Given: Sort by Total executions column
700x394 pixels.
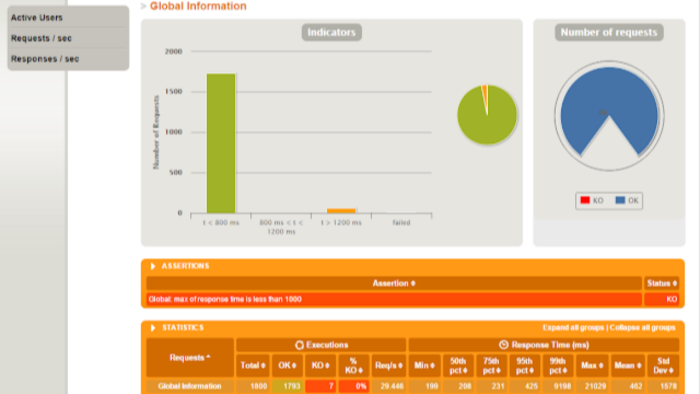Looking at the screenshot, I should pos(253,365).
